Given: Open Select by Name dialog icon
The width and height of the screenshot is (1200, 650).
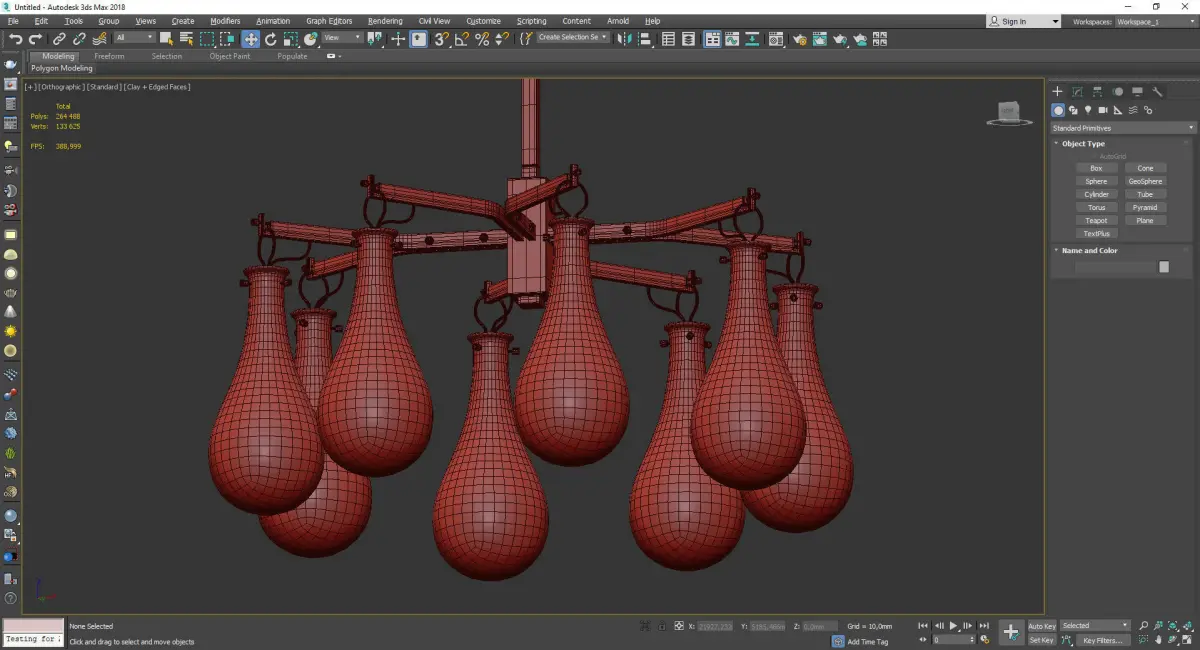Looking at the screenshot, I should pos(186,39).
